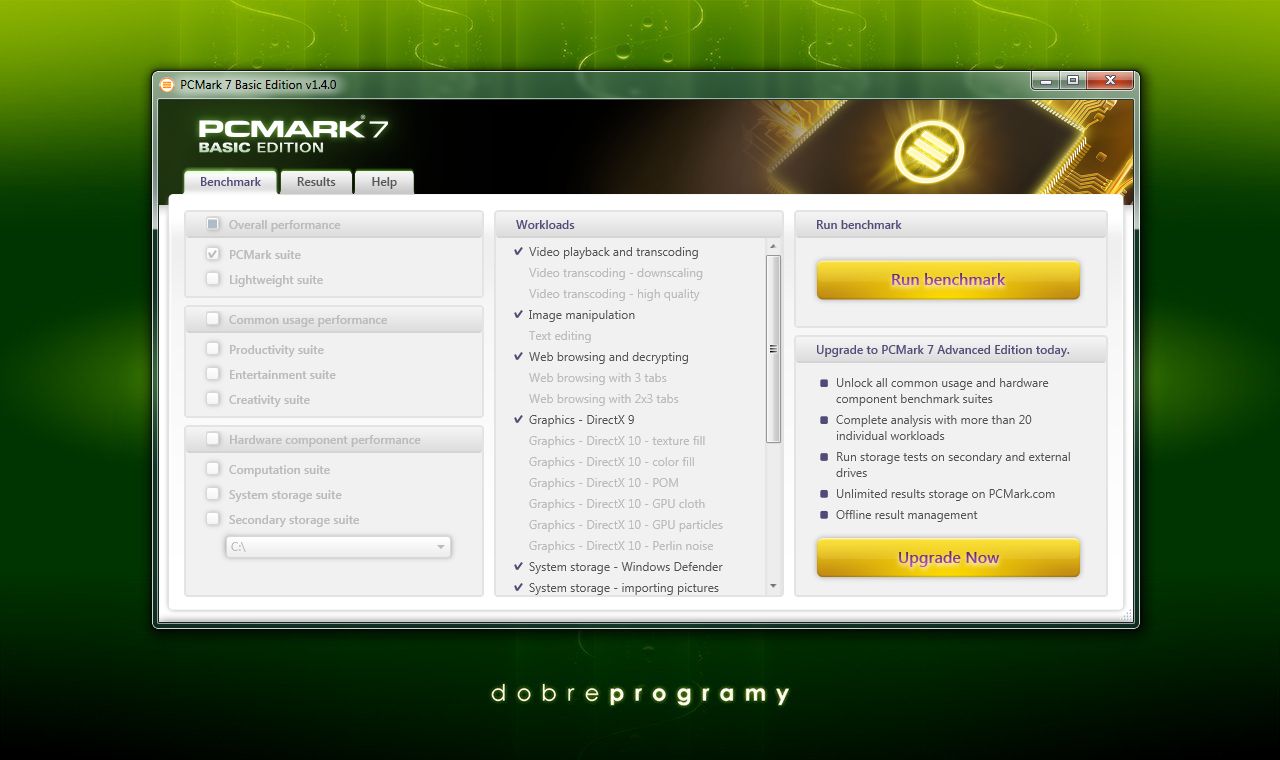Select System storage - Windows Defender workload
Image resolution: width=1280 pixels, height=760 pixels.
[625, 567]
